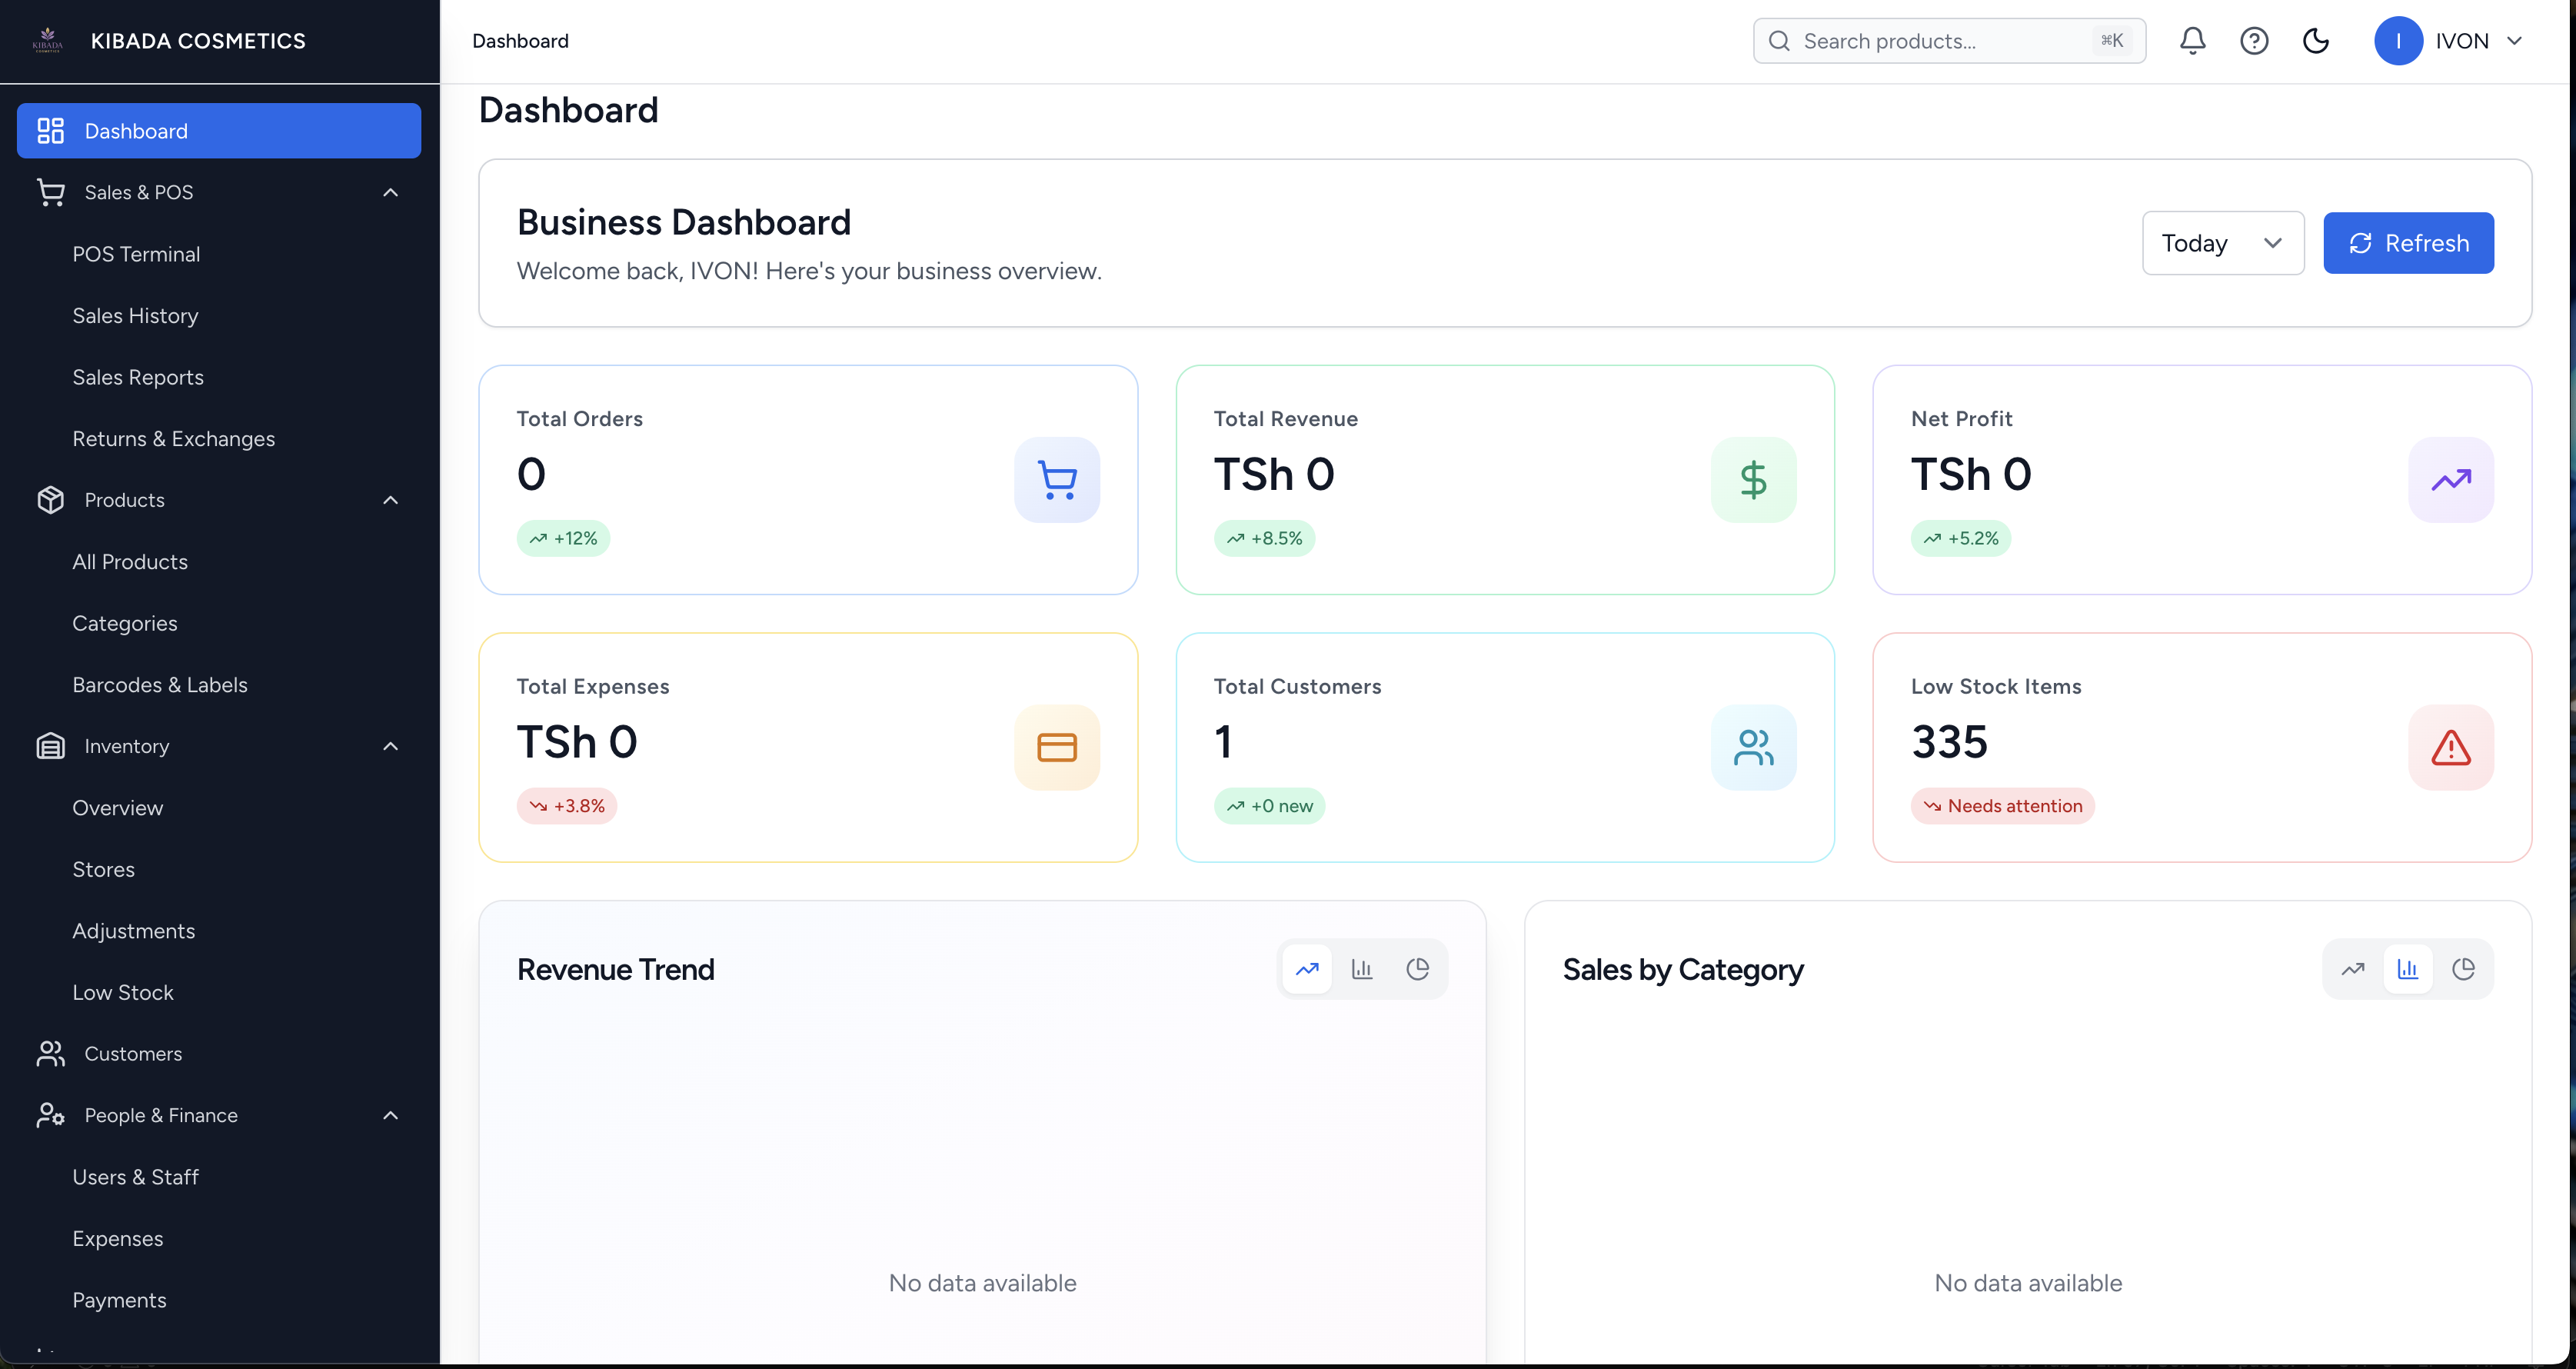The height and width of the screenshot is (1369, 2576).
Task: Click the Total Revenue dollar icon
Action: (x=1753, y=480)
